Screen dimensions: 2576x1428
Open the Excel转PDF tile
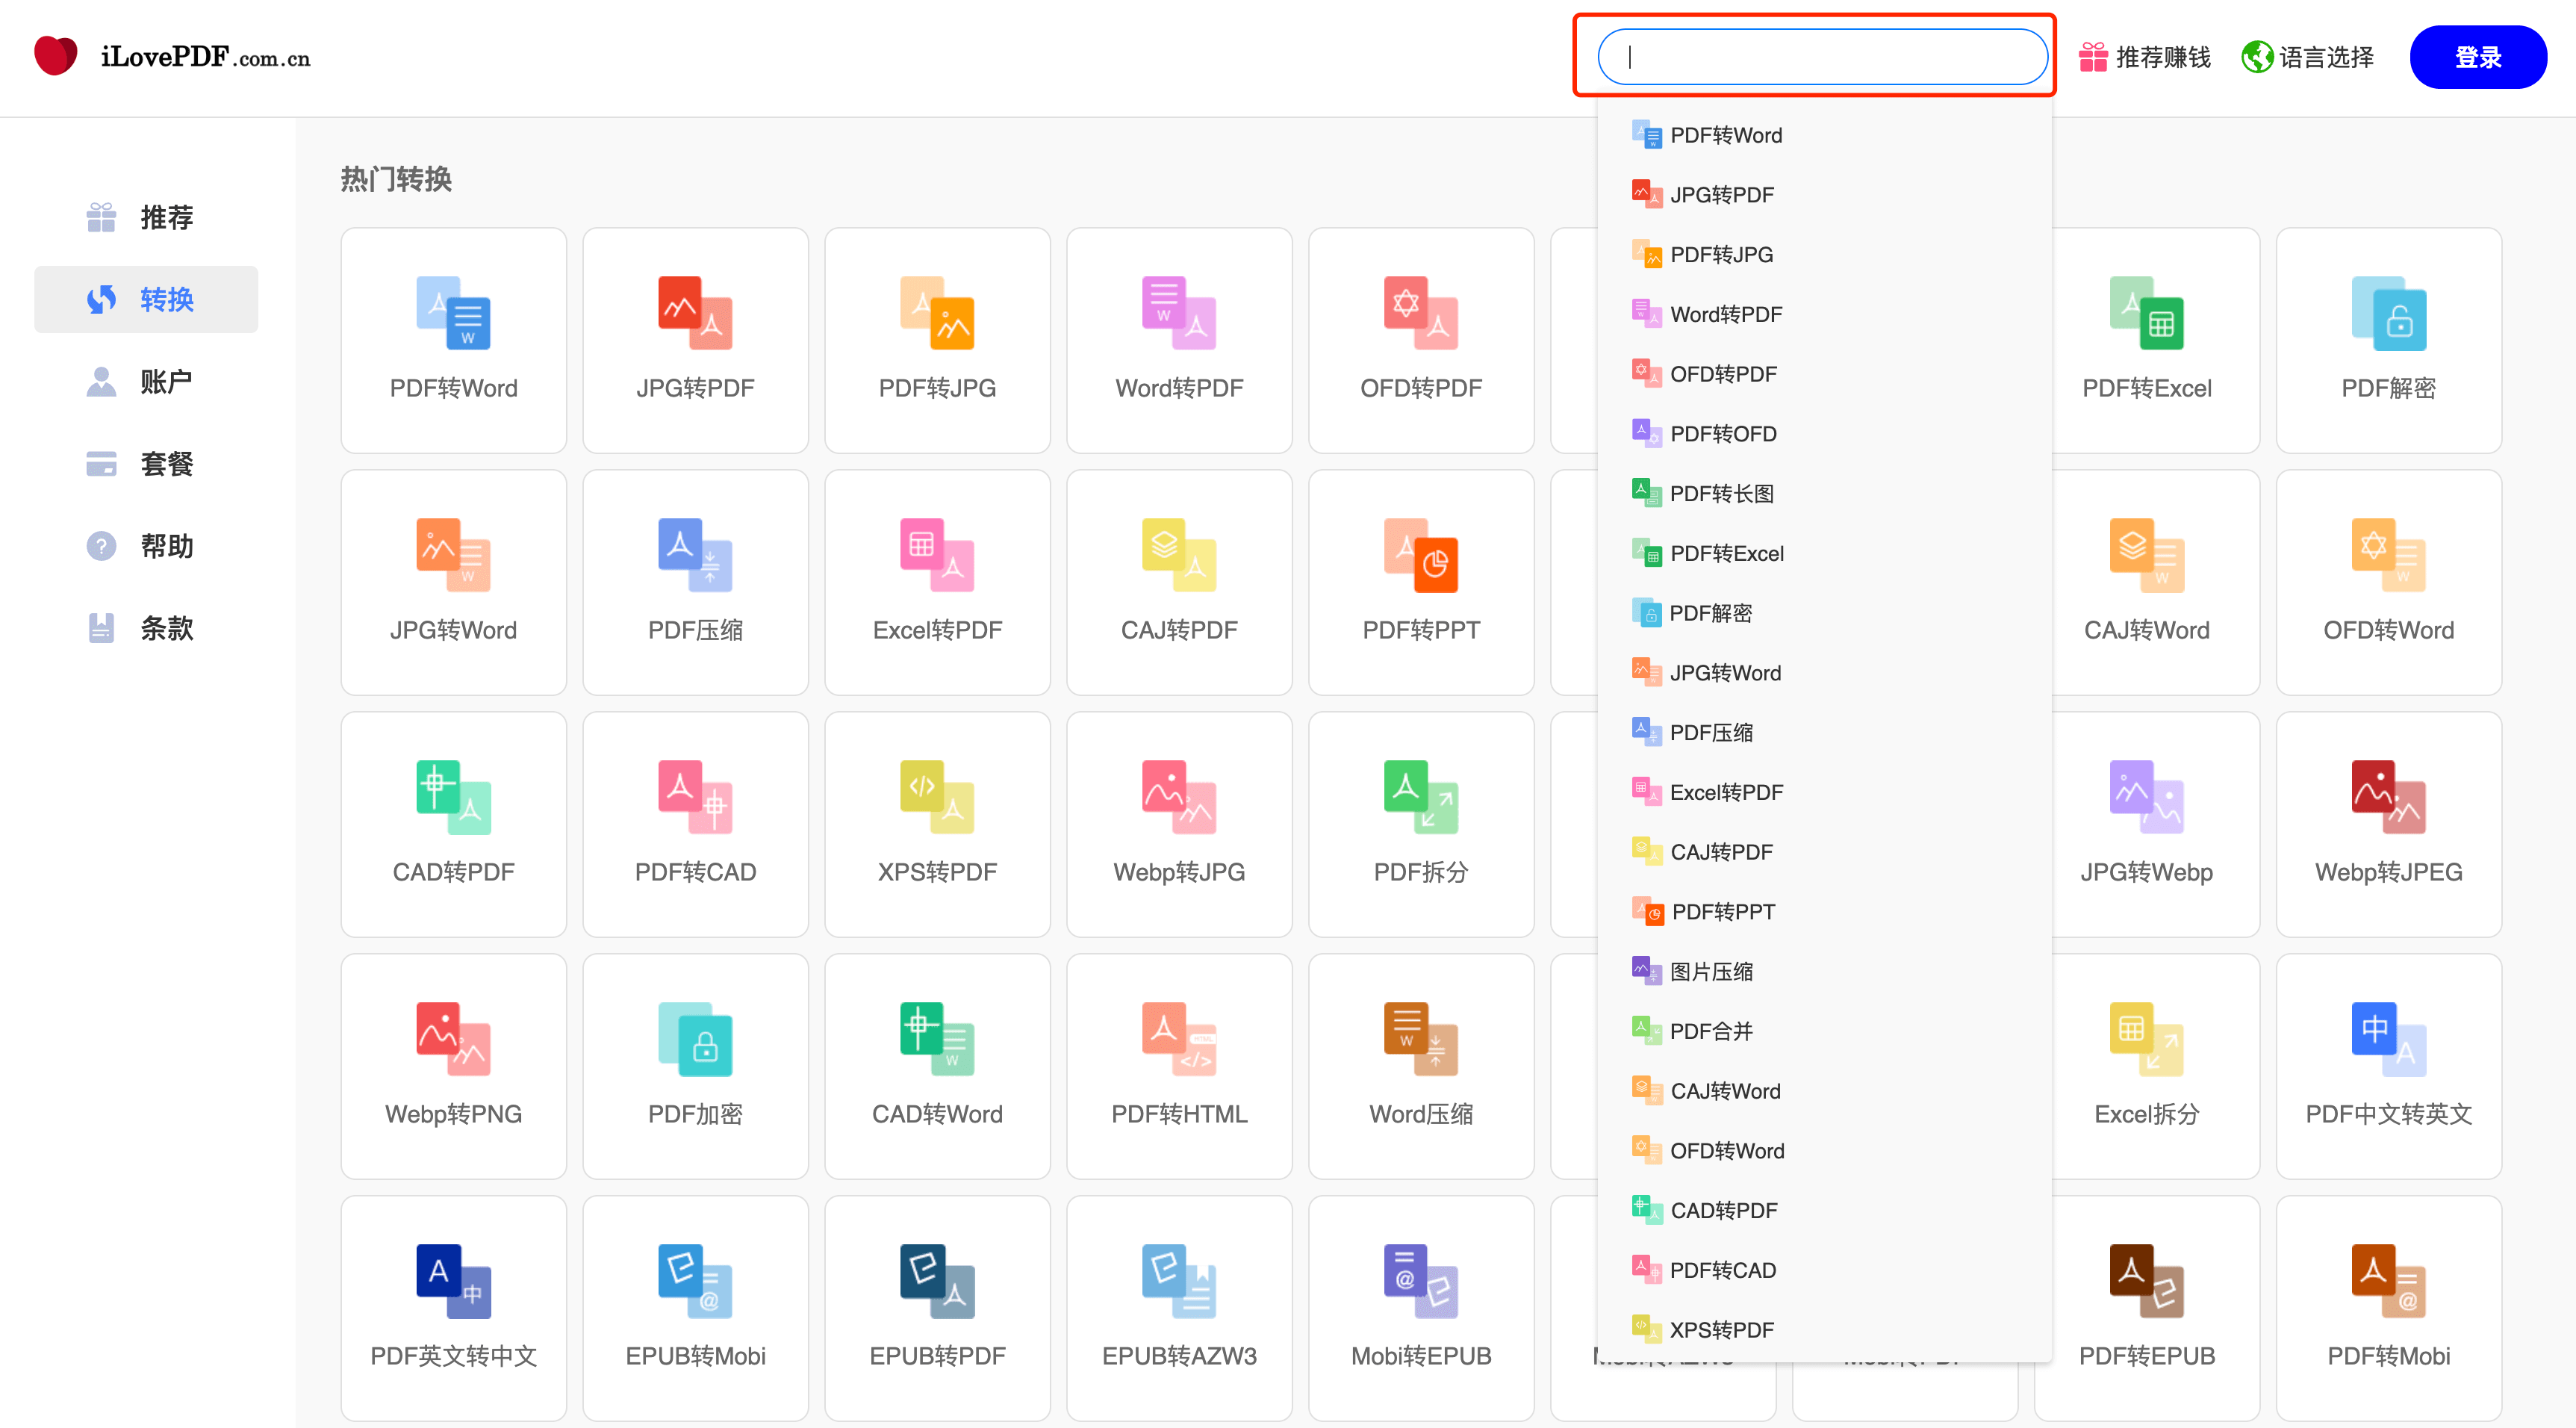tap(937, 582)
